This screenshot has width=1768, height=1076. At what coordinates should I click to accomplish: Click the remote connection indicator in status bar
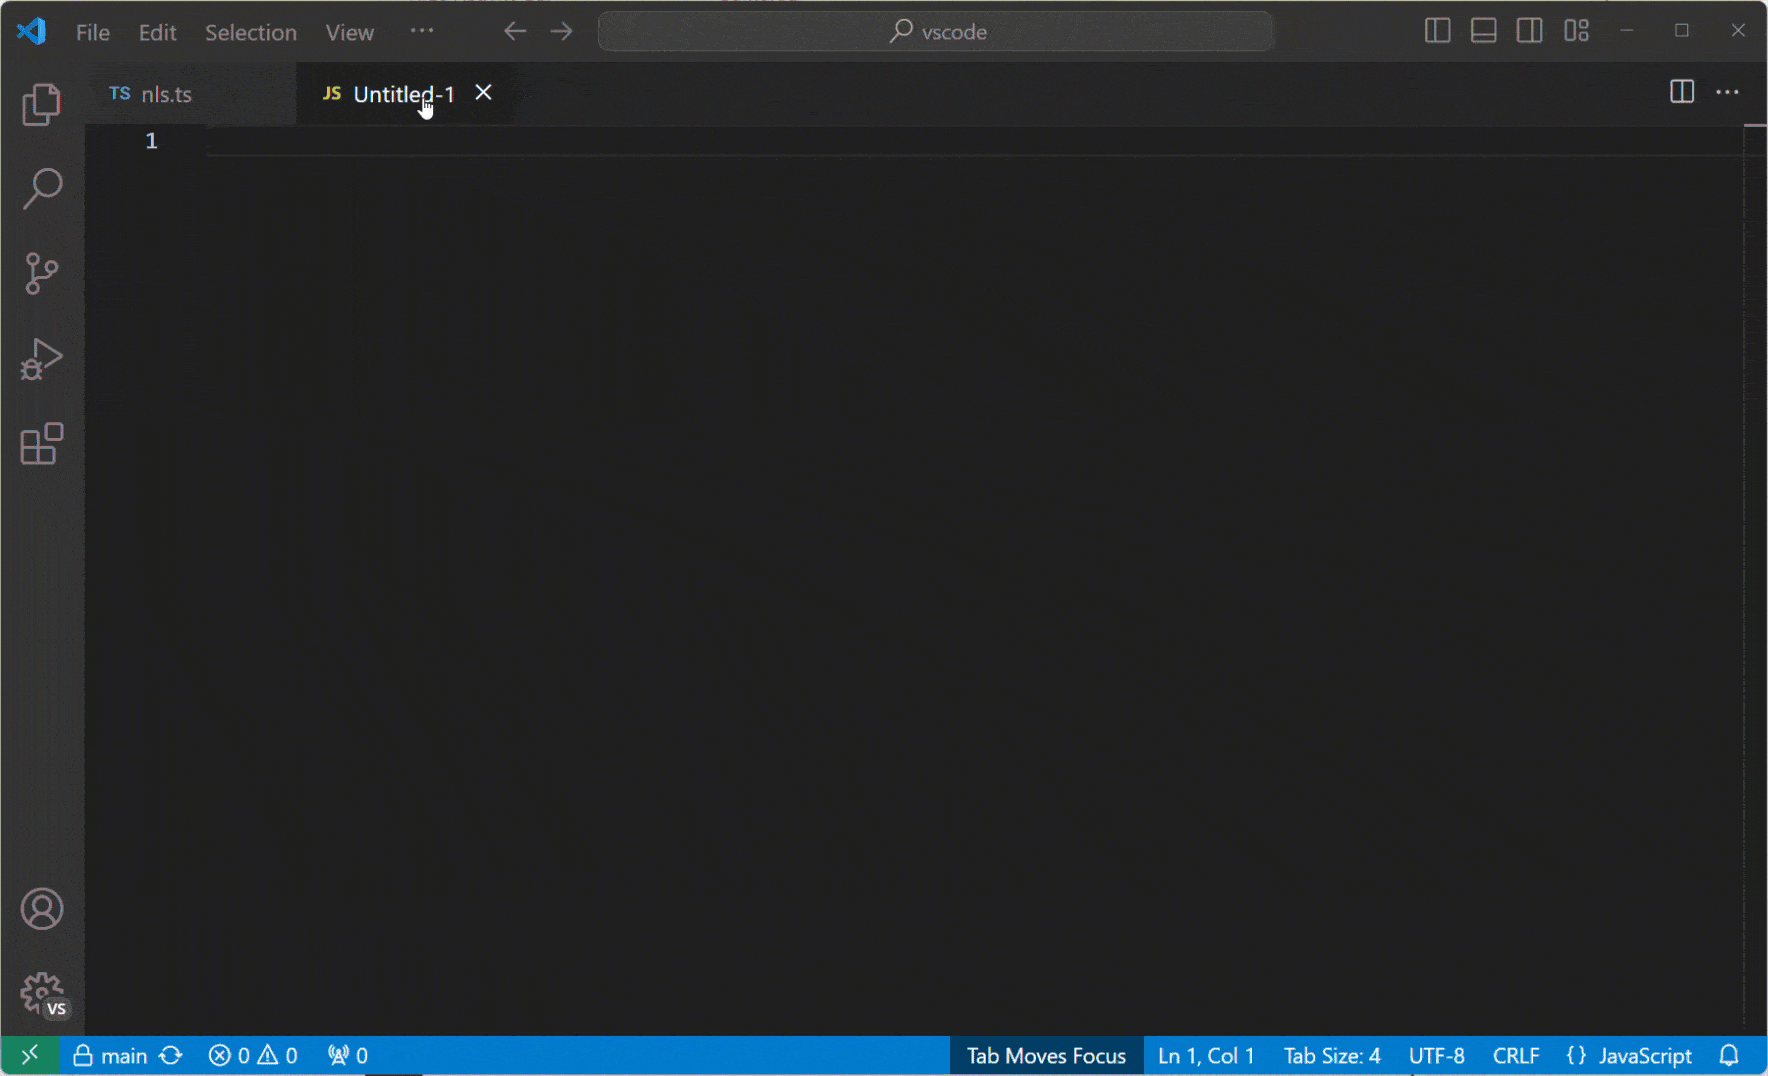pos(28,1054)
